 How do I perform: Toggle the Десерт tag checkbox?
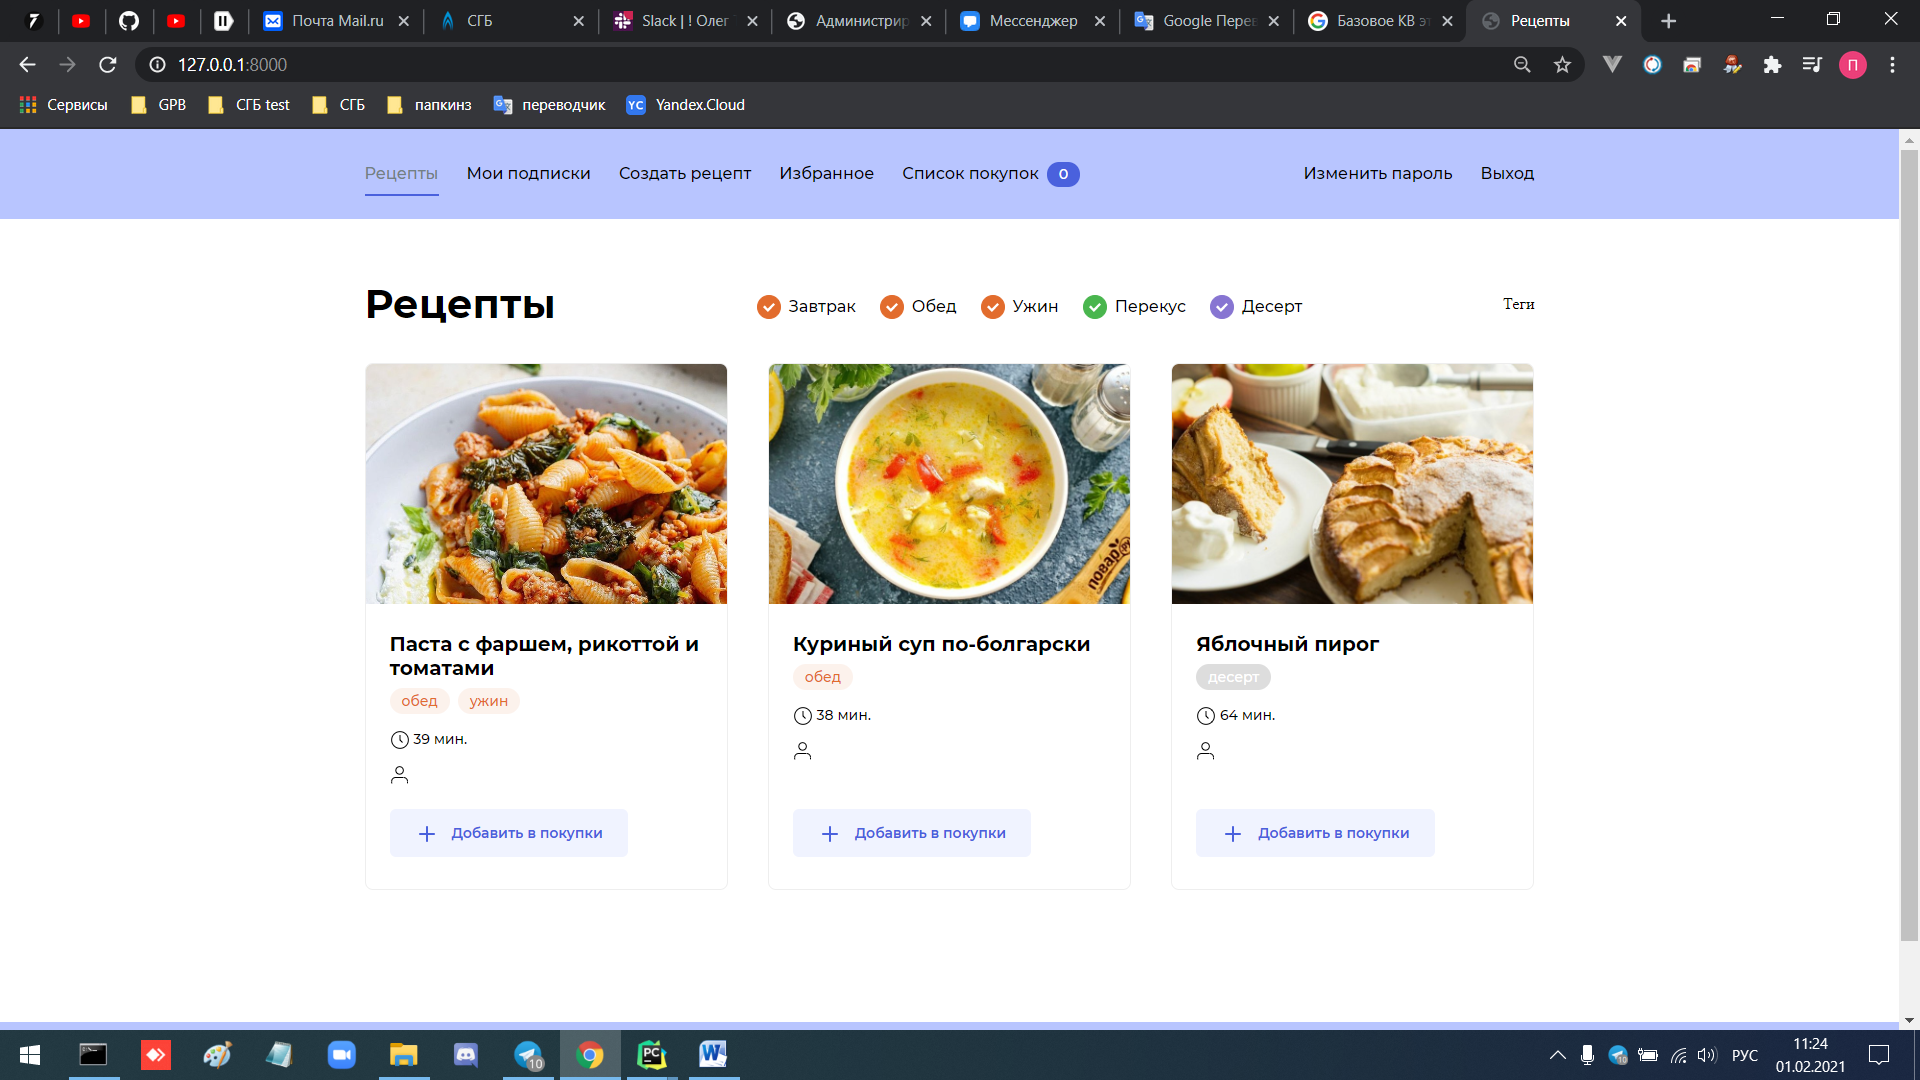click(x=1221, y=307)
